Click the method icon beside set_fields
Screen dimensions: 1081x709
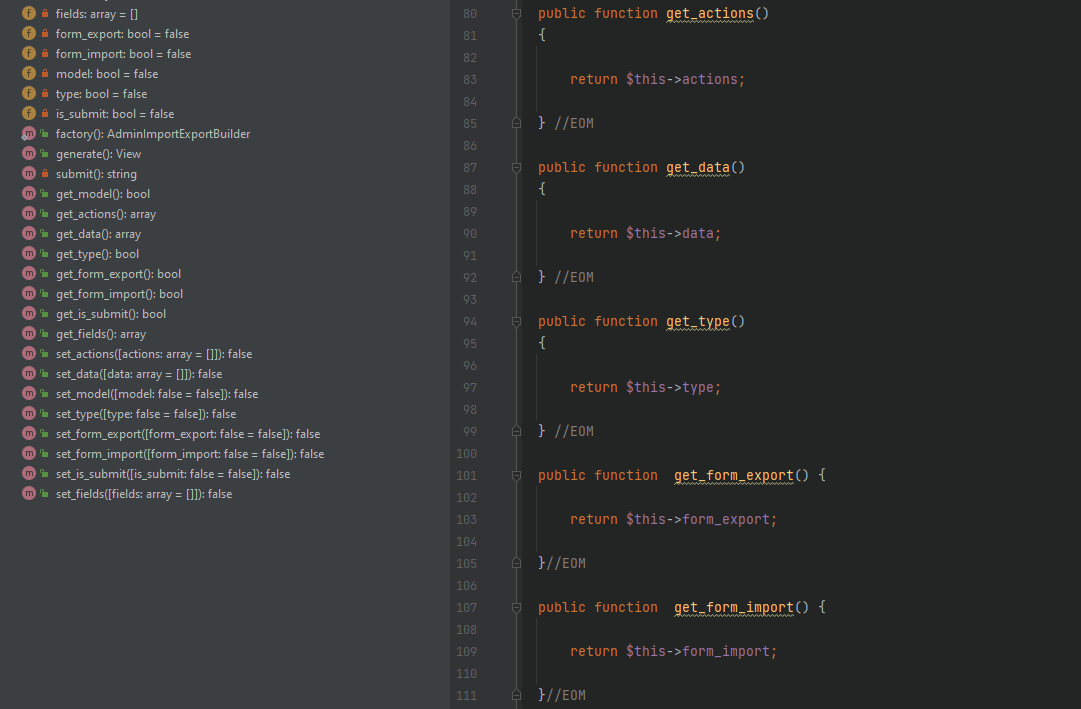(29, 494)
